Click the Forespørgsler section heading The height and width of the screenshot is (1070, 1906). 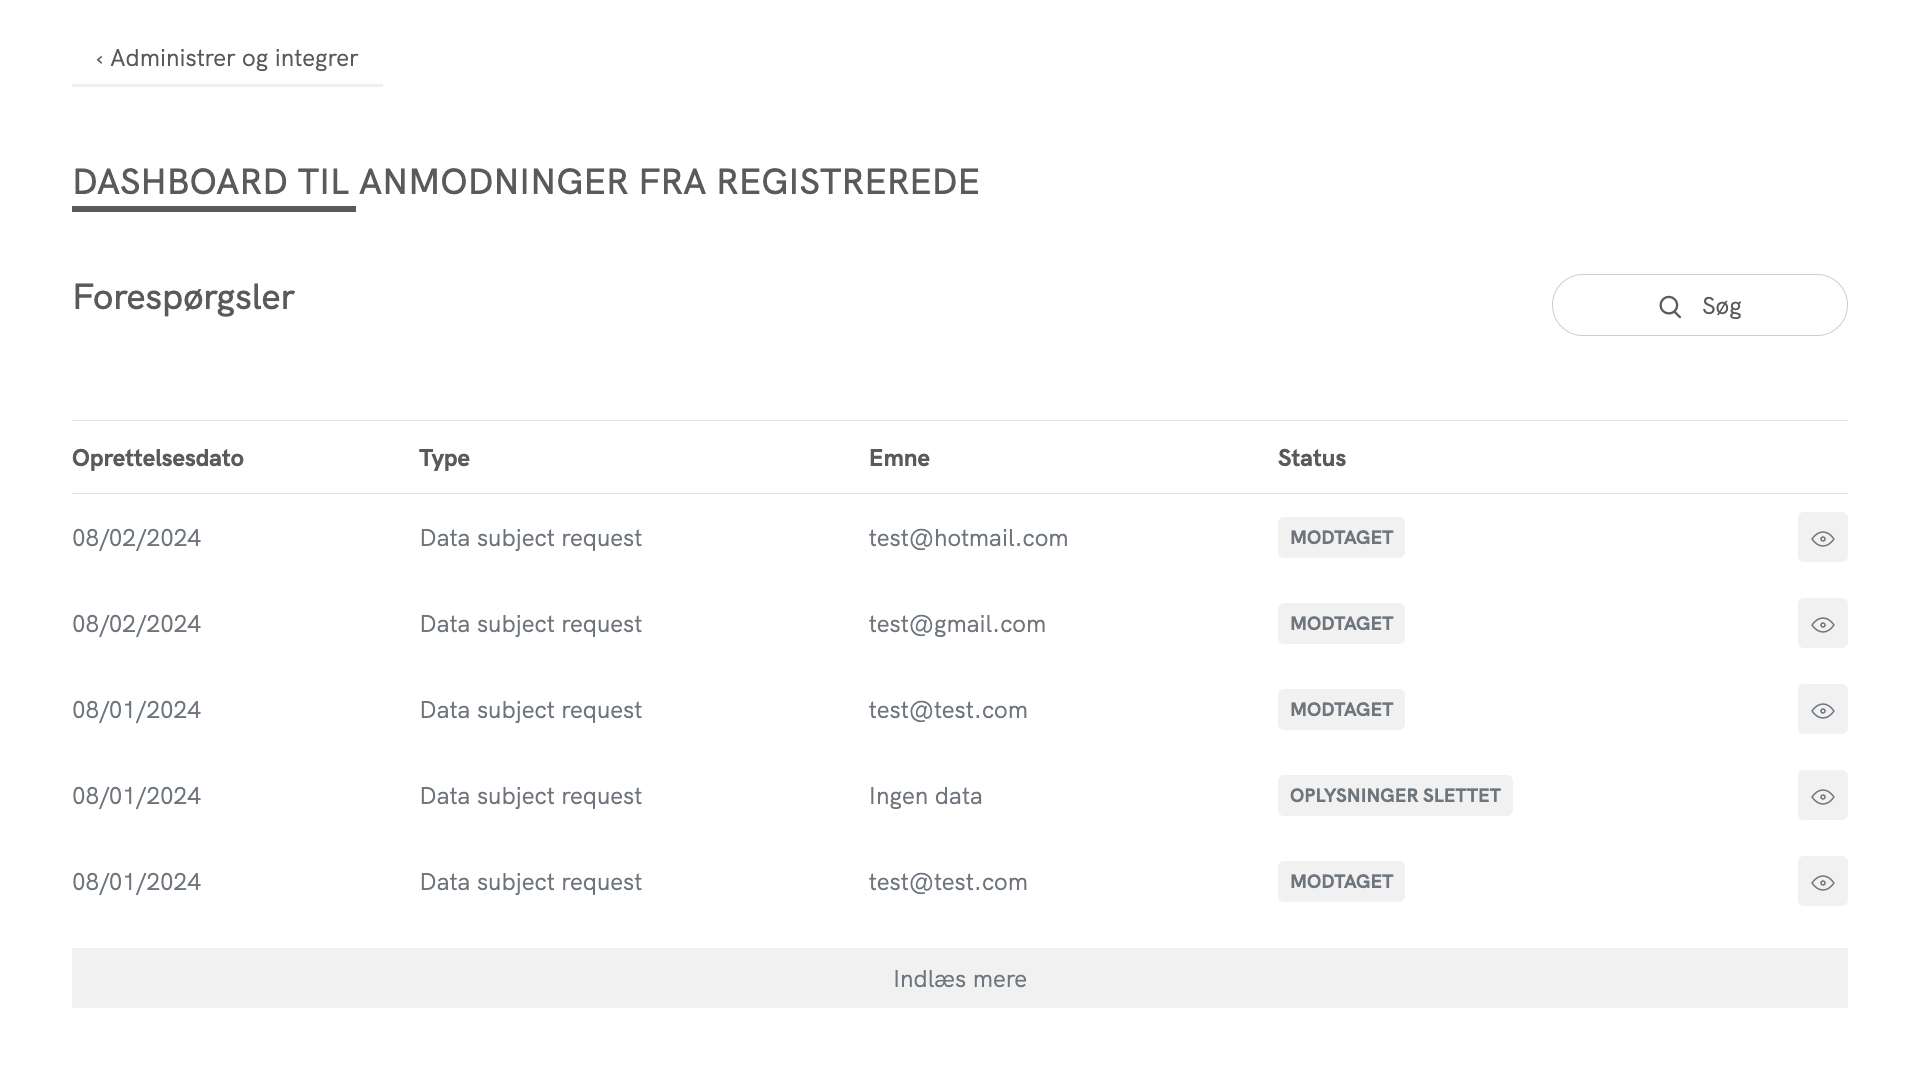[183, 297]
